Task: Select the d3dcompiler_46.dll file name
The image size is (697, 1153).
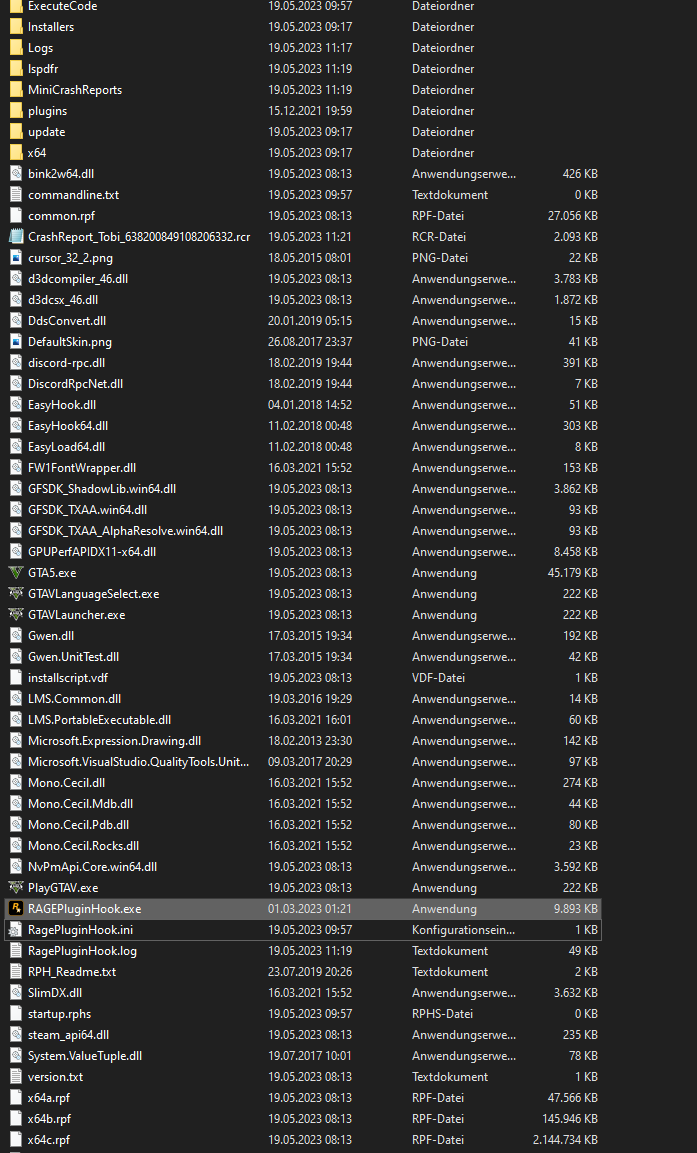Action: [79, 279]
